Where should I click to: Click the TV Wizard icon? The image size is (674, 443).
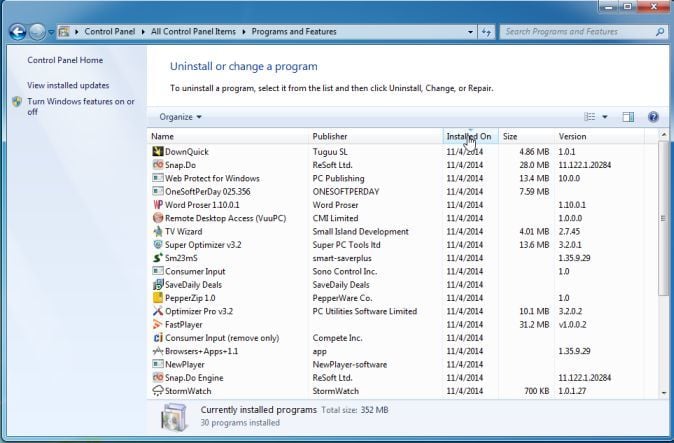(x=158, y=231)
